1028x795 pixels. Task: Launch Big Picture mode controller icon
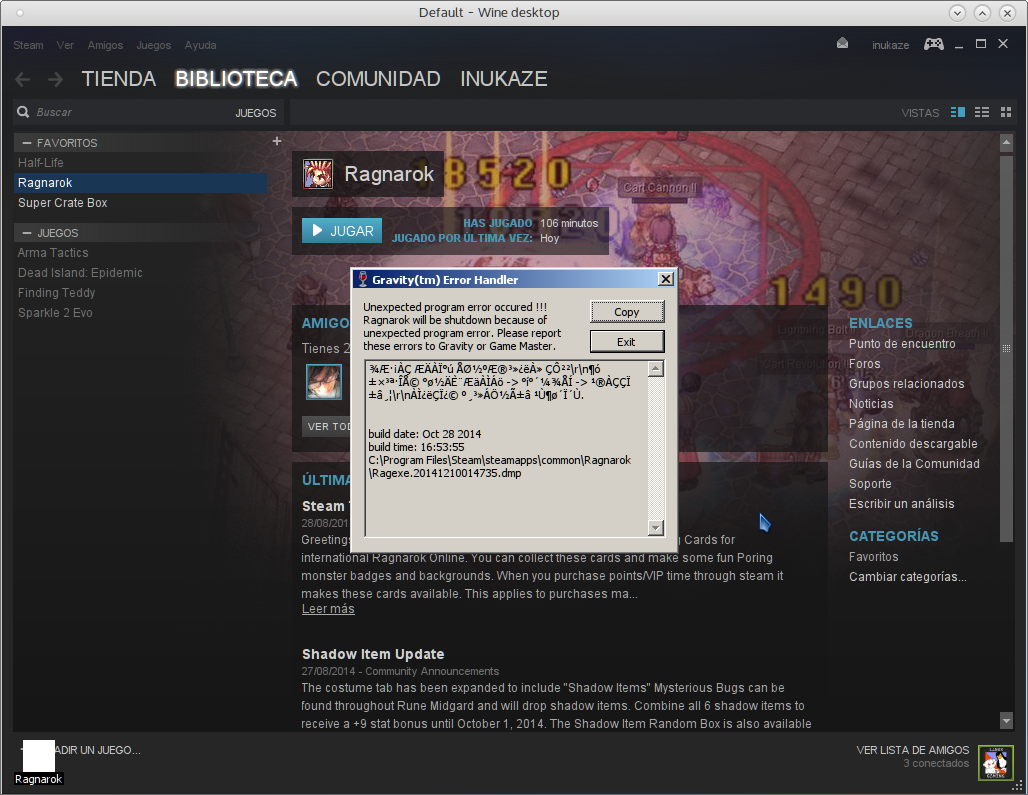[934, 44]
